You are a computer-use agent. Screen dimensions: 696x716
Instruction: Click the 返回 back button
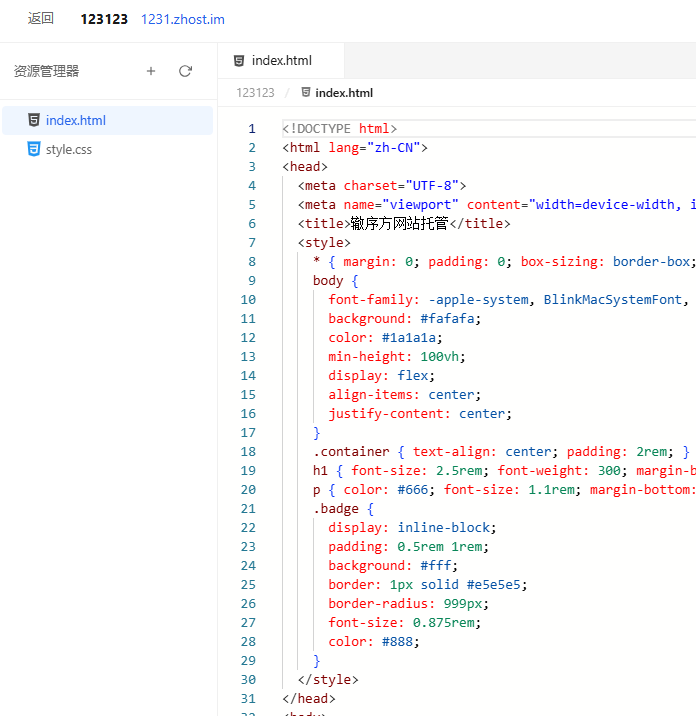(41, 19)
